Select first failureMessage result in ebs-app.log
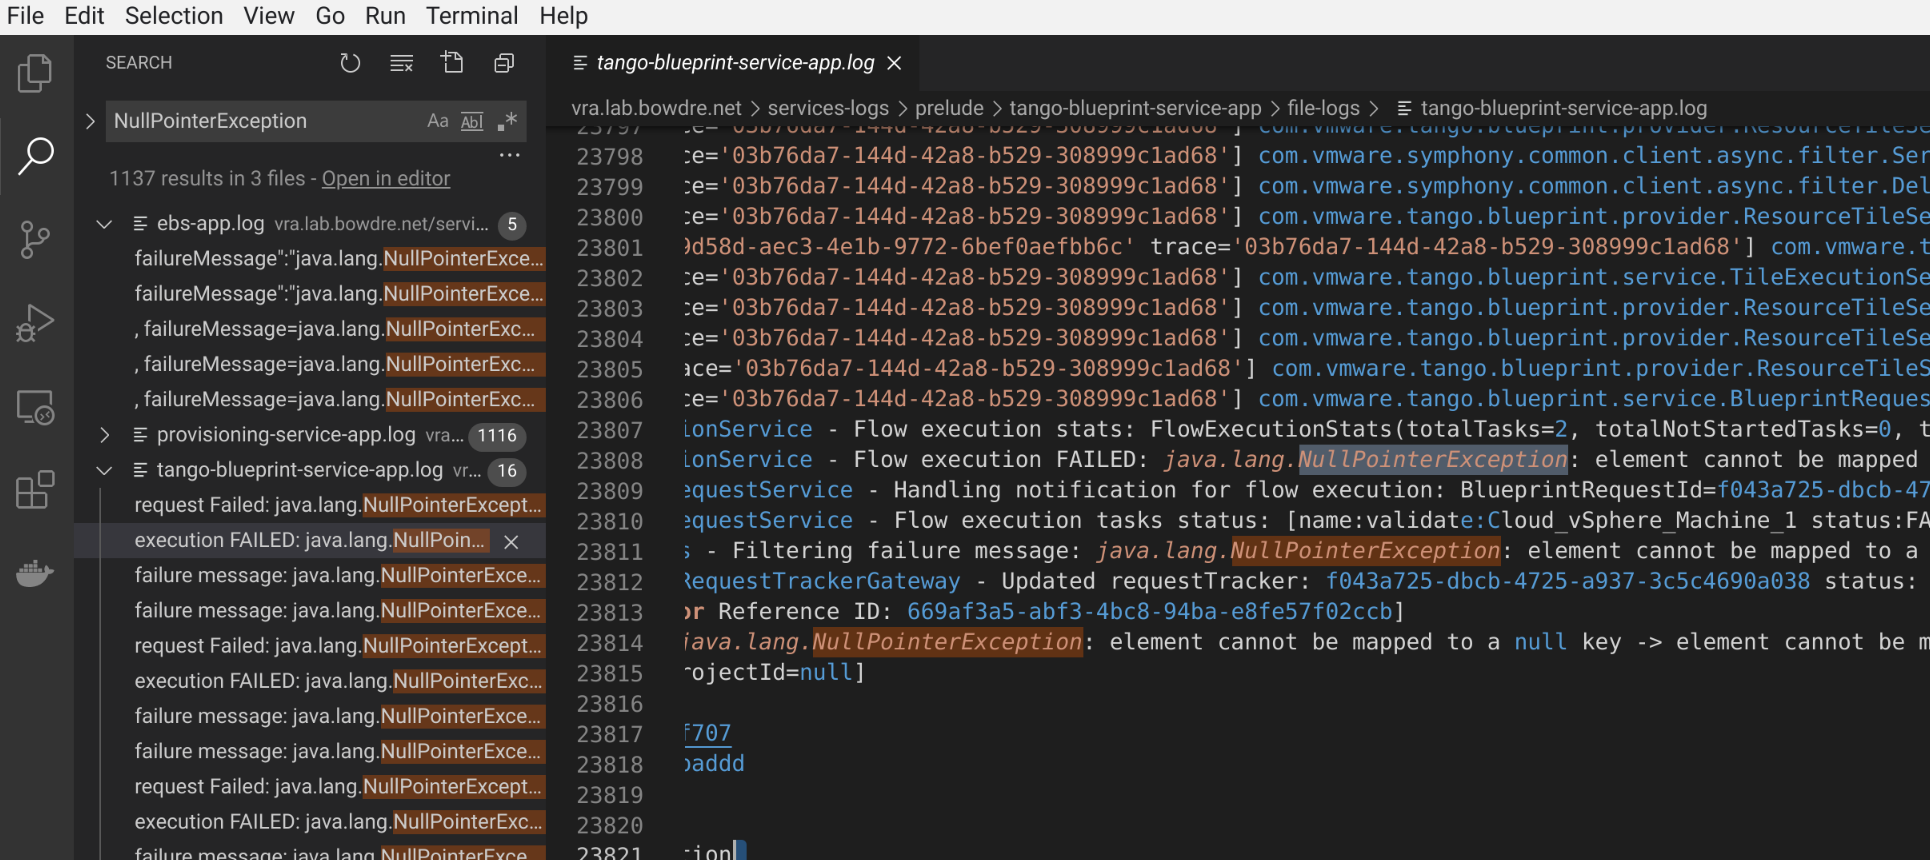1930x860 pixels. [339, 259]
